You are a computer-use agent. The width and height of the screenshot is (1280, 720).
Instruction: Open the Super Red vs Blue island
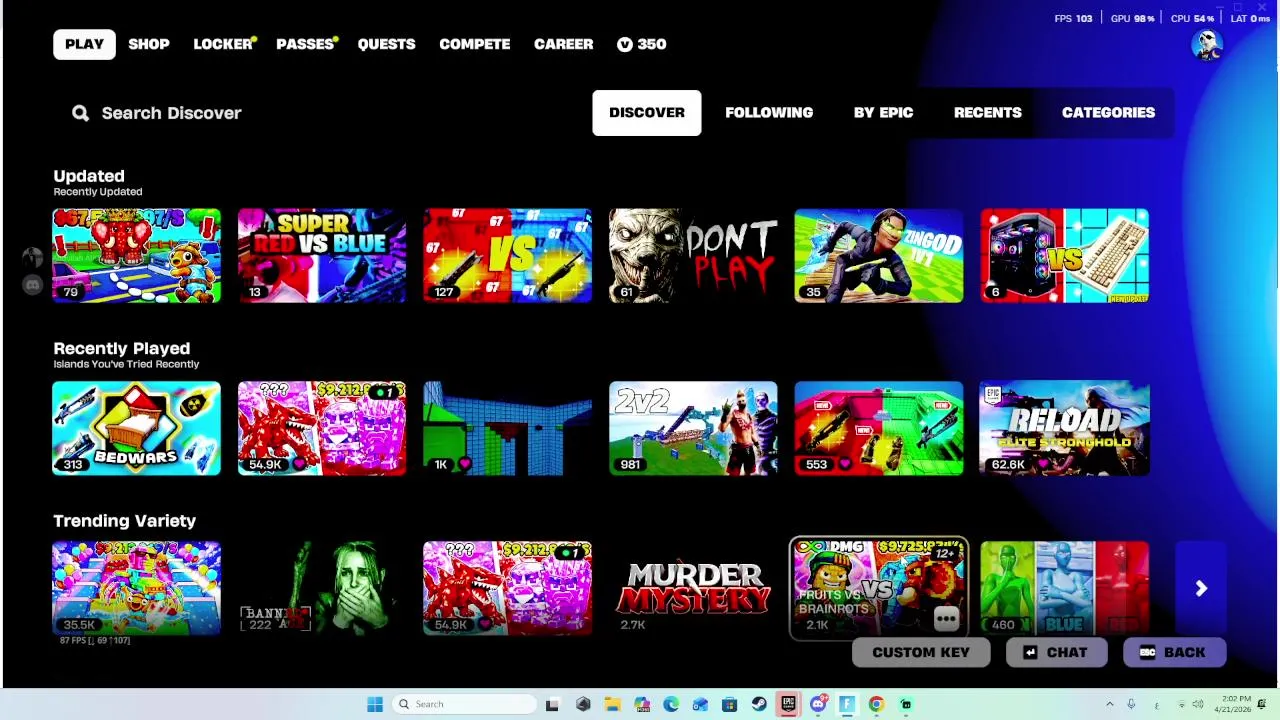pos(322,255)
